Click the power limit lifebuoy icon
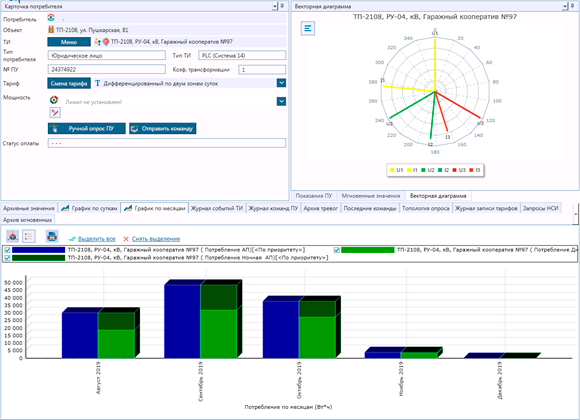Viewport: 580px width, 420px height. click(x=54, y=100)
